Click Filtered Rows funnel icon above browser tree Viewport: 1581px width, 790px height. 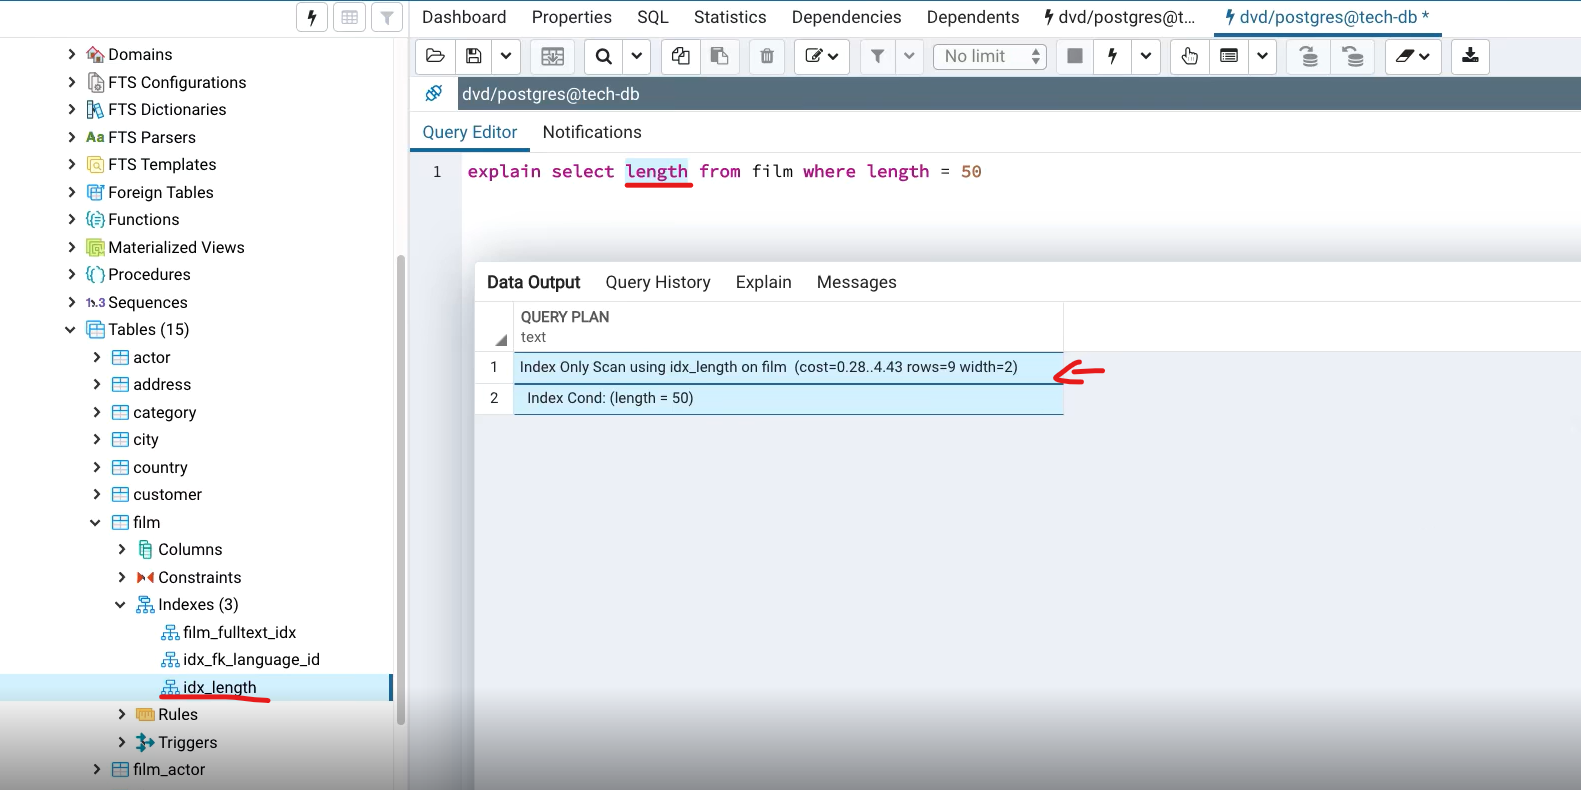click(387, 17)
